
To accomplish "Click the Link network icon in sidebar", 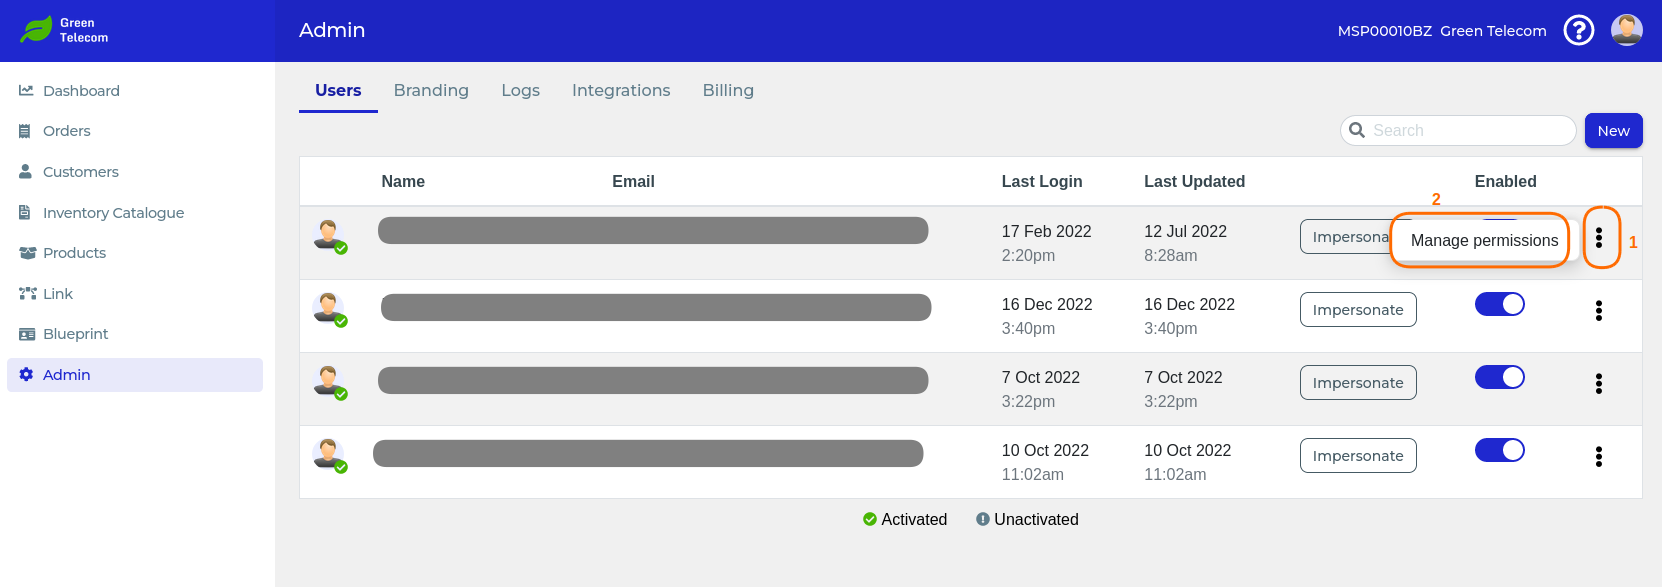I will click(x=27, y=293).
